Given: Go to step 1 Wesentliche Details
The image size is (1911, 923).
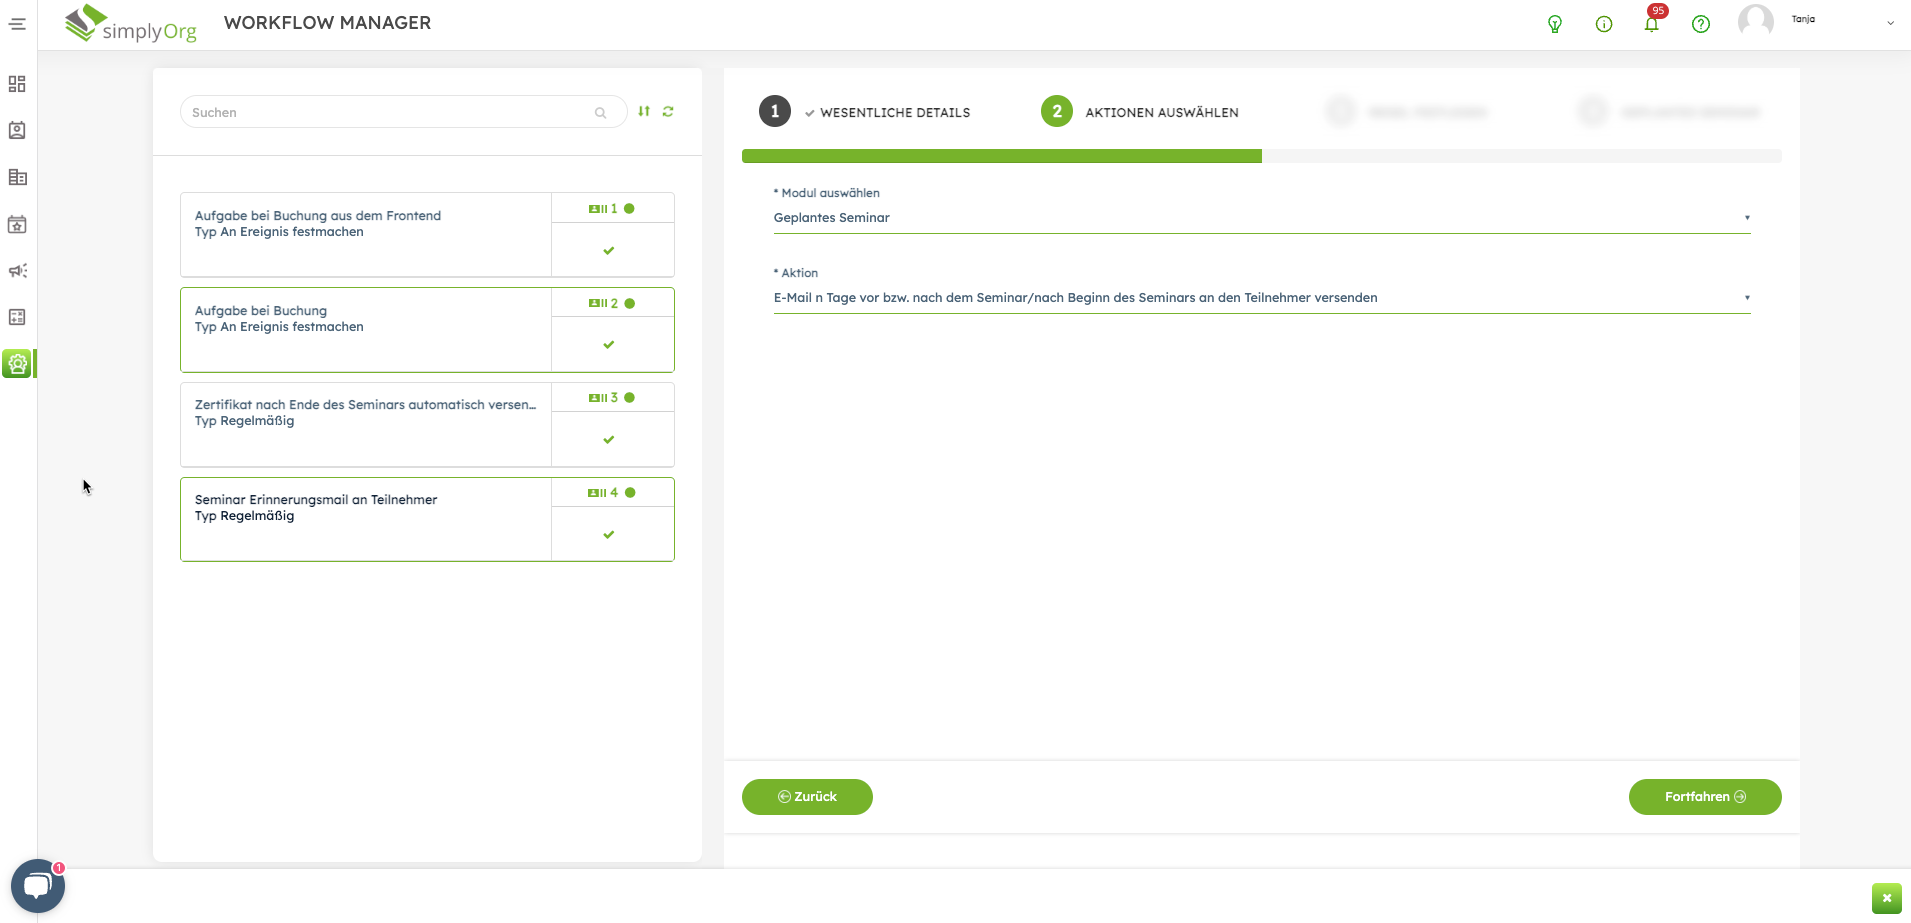Looking at the screenshot, I should [x=775, y=112].
